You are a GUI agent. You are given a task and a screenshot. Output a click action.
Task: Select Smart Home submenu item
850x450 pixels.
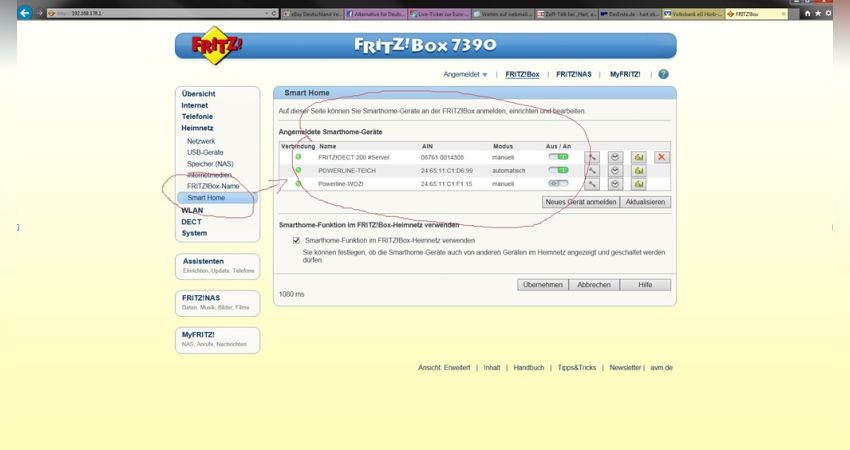(216, 198)
